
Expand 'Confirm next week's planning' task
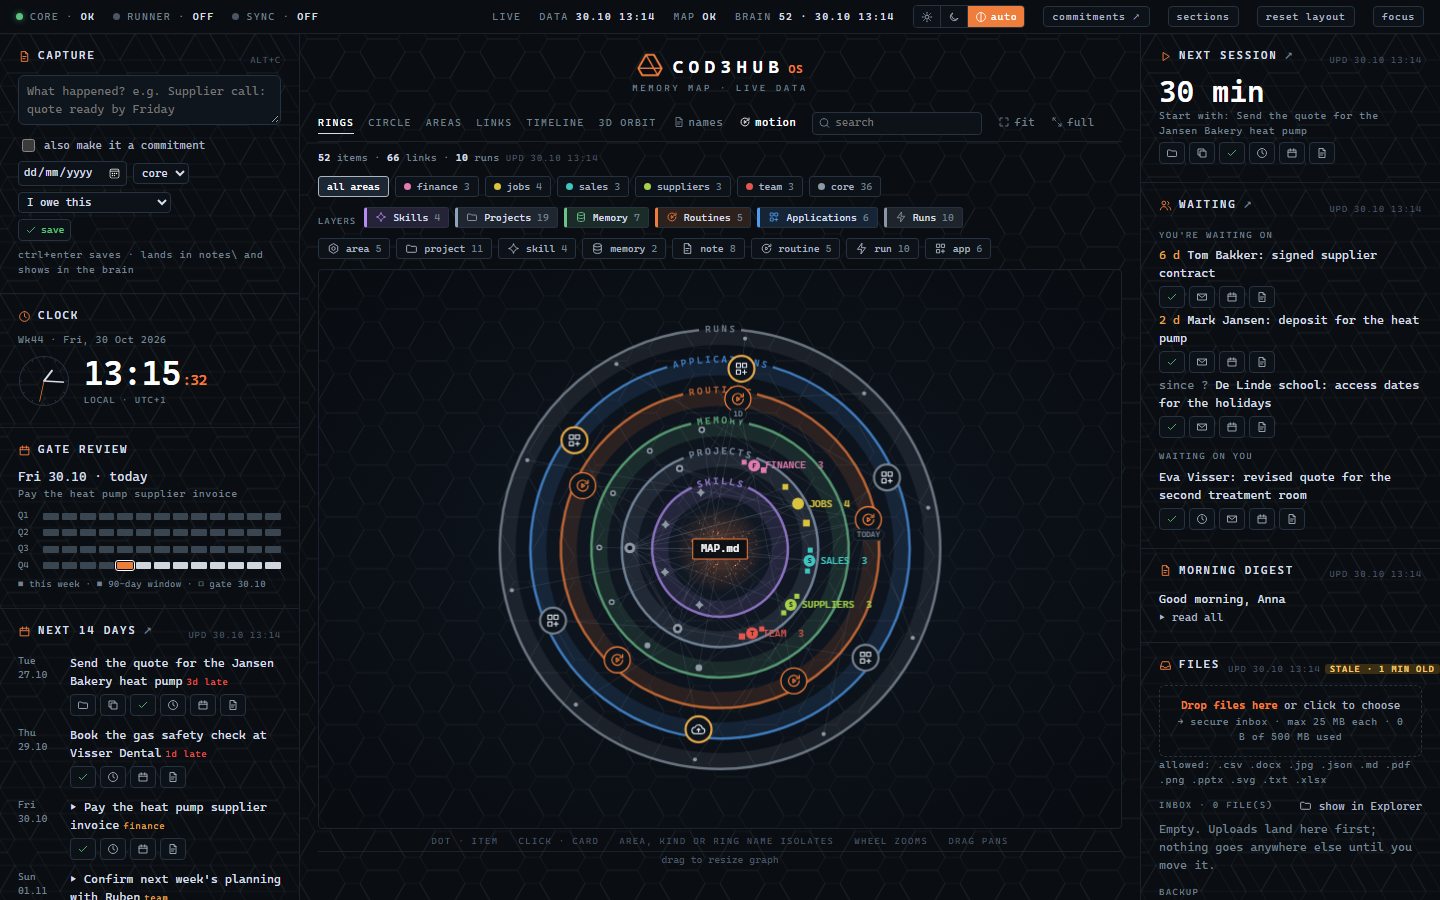[x=74, y=879]
